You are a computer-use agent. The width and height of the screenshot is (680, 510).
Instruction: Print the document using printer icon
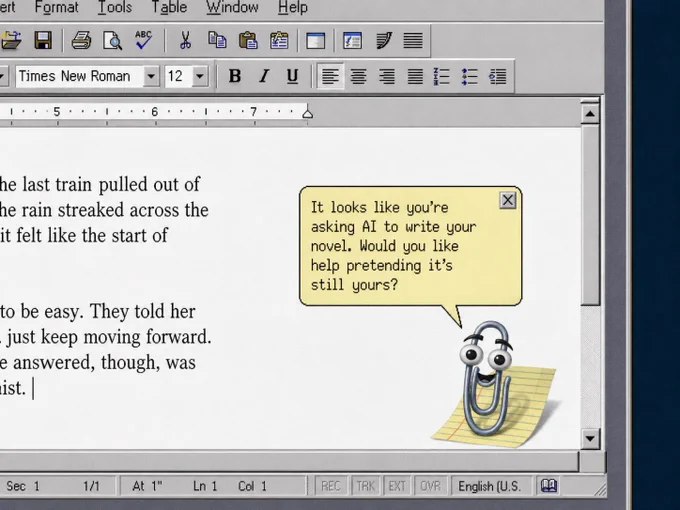click(81, 40)
